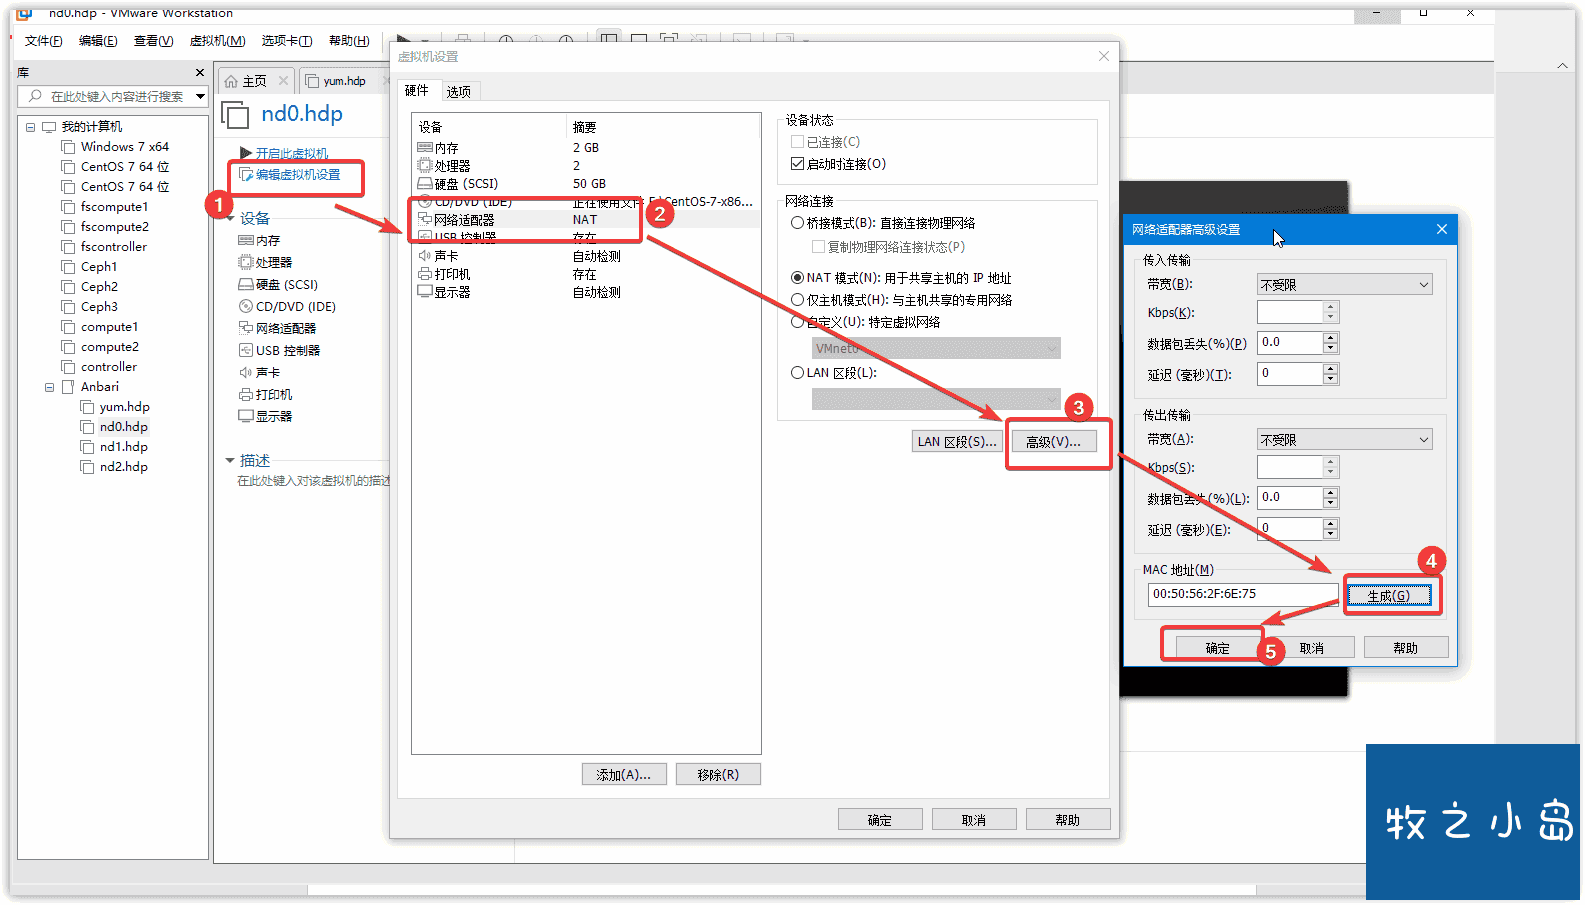This screenshot has height=905, width=1585.
Task: Collapse the Anbari folder tree node
Action: click(x=49, y=387)
